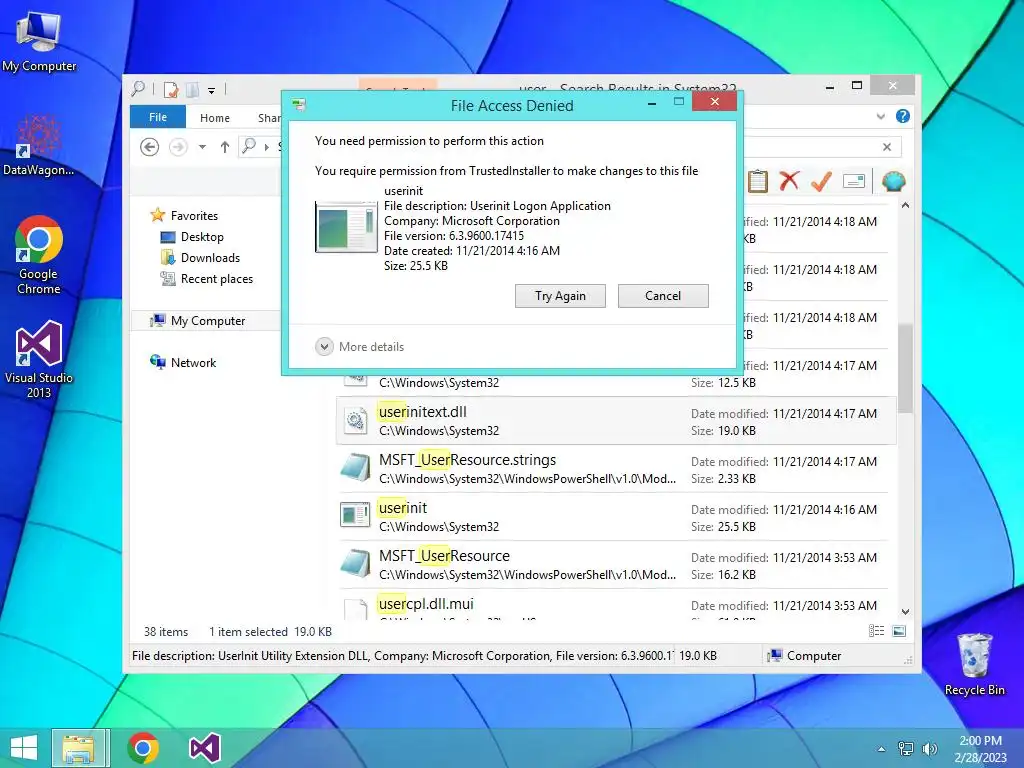
Task: Click the Properties quick access icon
Action: point(171,89)
